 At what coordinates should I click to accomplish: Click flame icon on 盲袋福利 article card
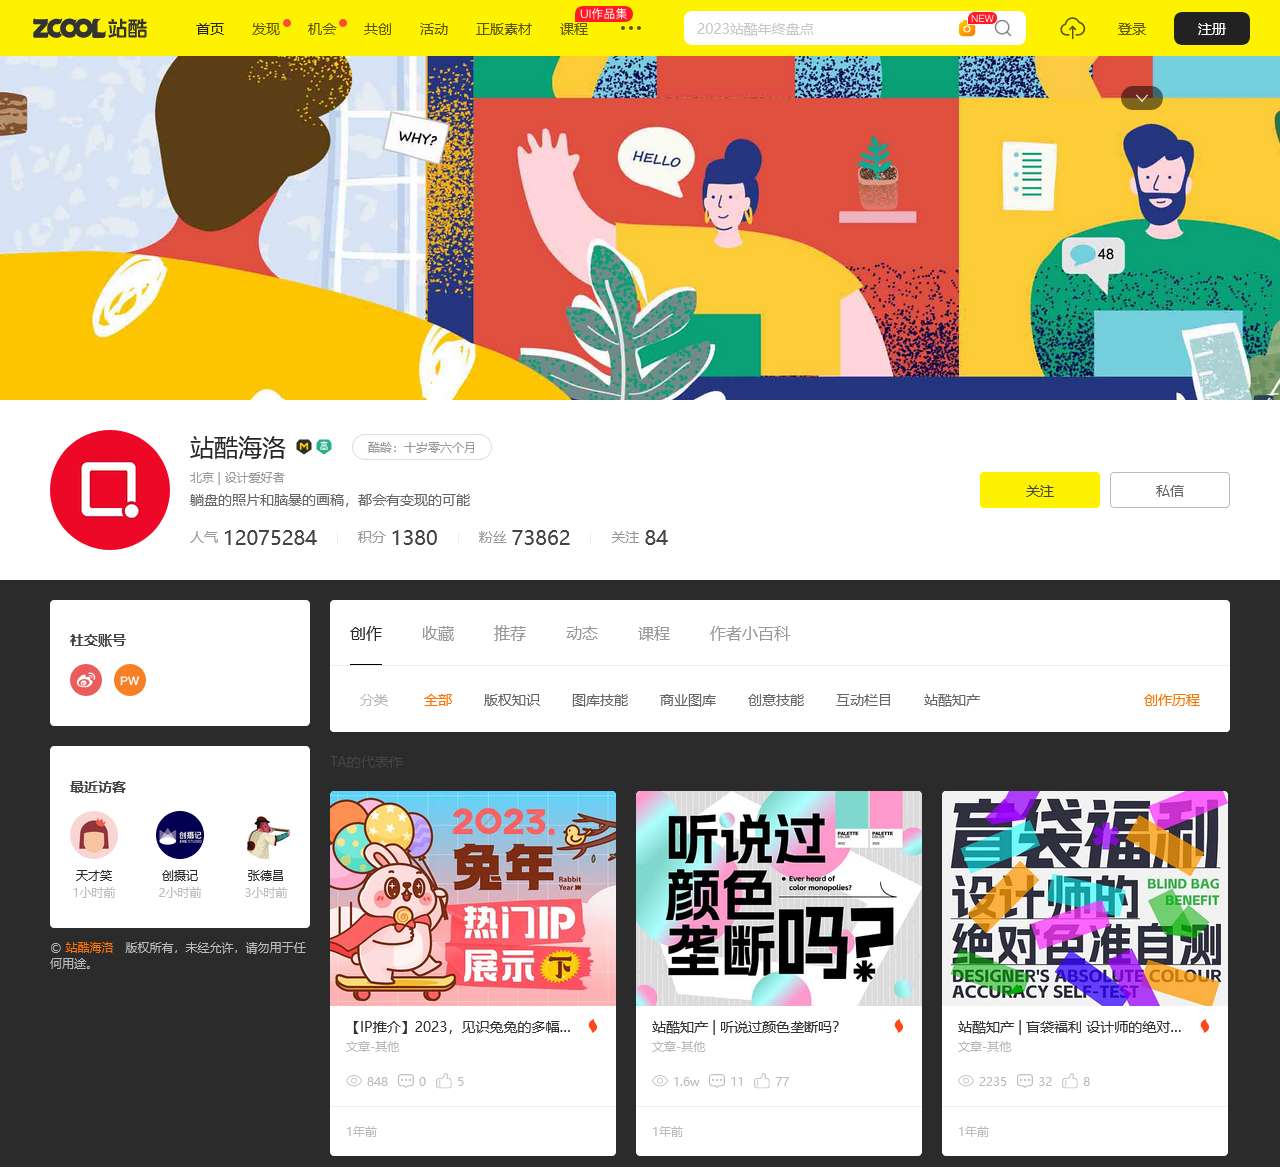[1205, 1026]
